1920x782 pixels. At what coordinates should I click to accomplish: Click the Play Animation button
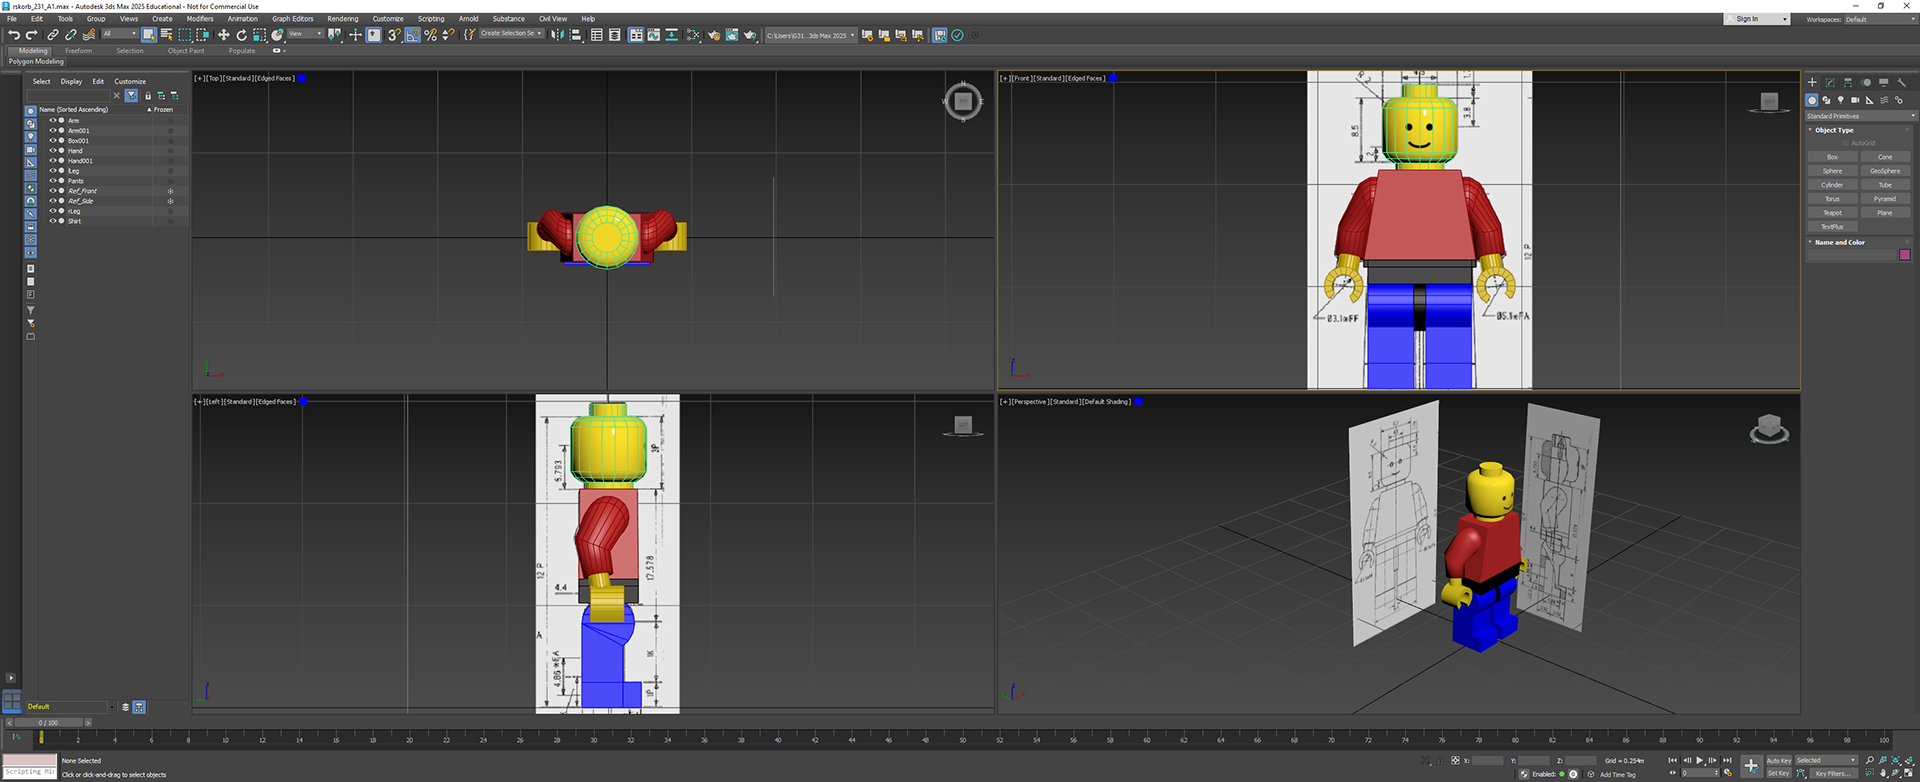click(x=1699, y=760)
